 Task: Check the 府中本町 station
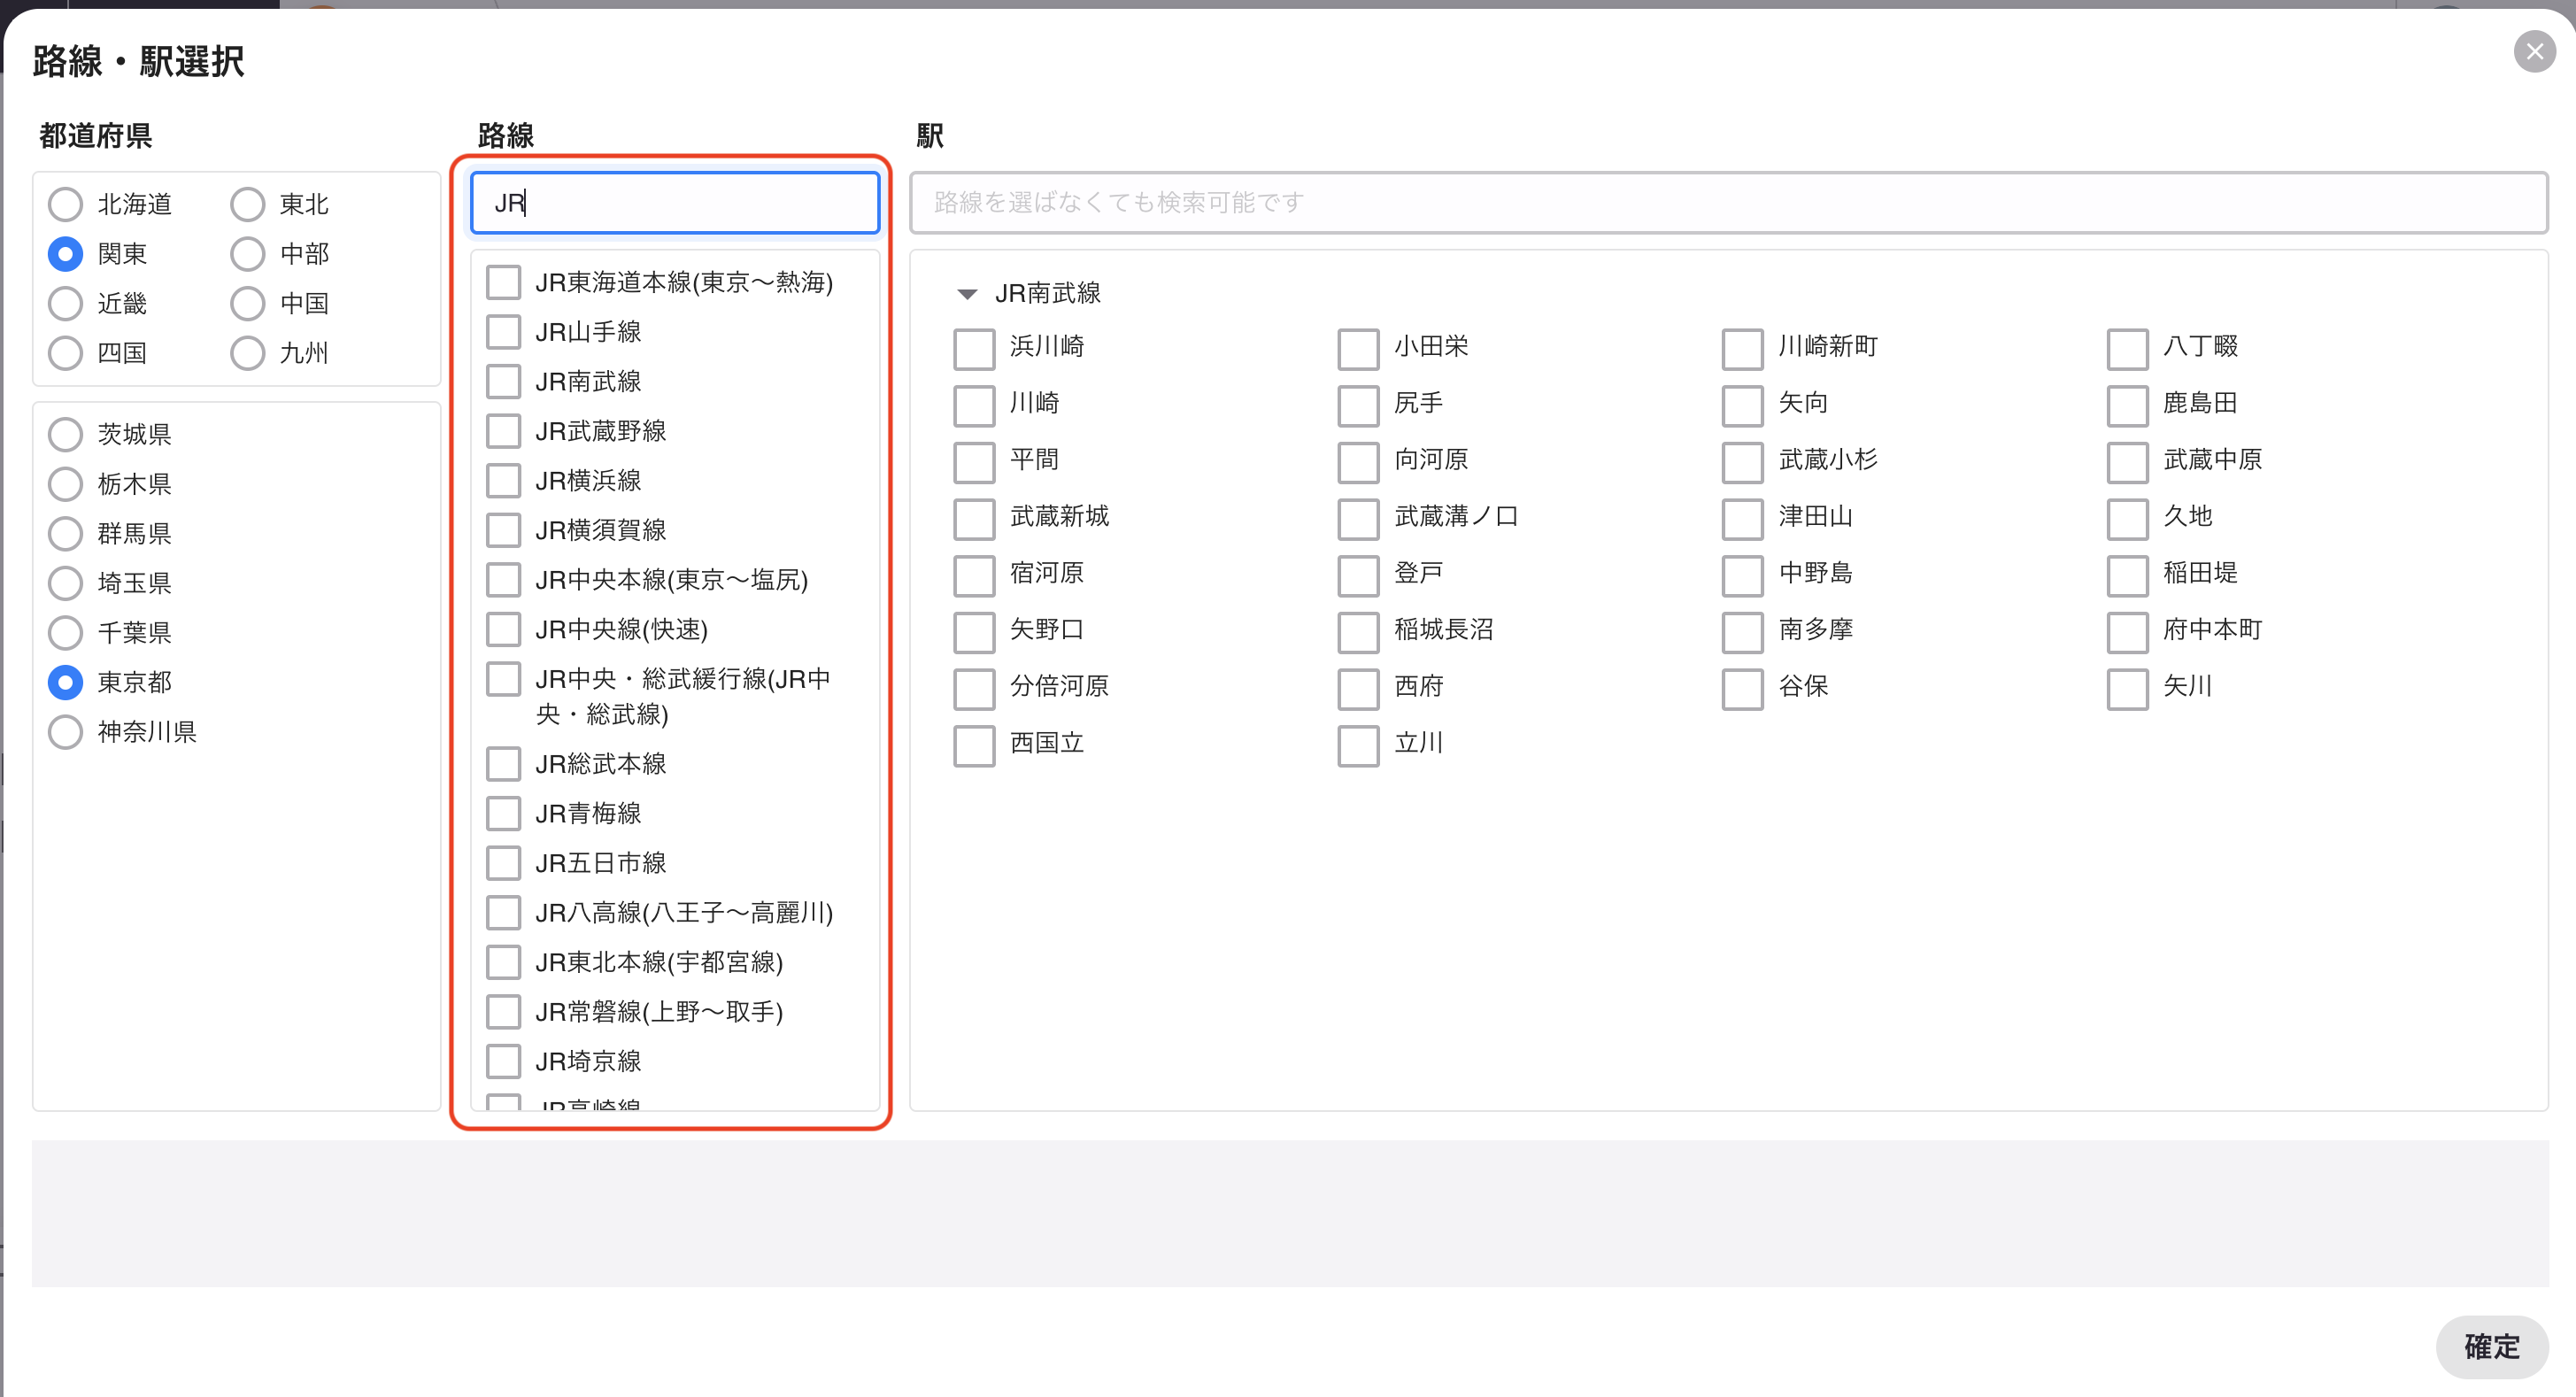(2127, 632)
